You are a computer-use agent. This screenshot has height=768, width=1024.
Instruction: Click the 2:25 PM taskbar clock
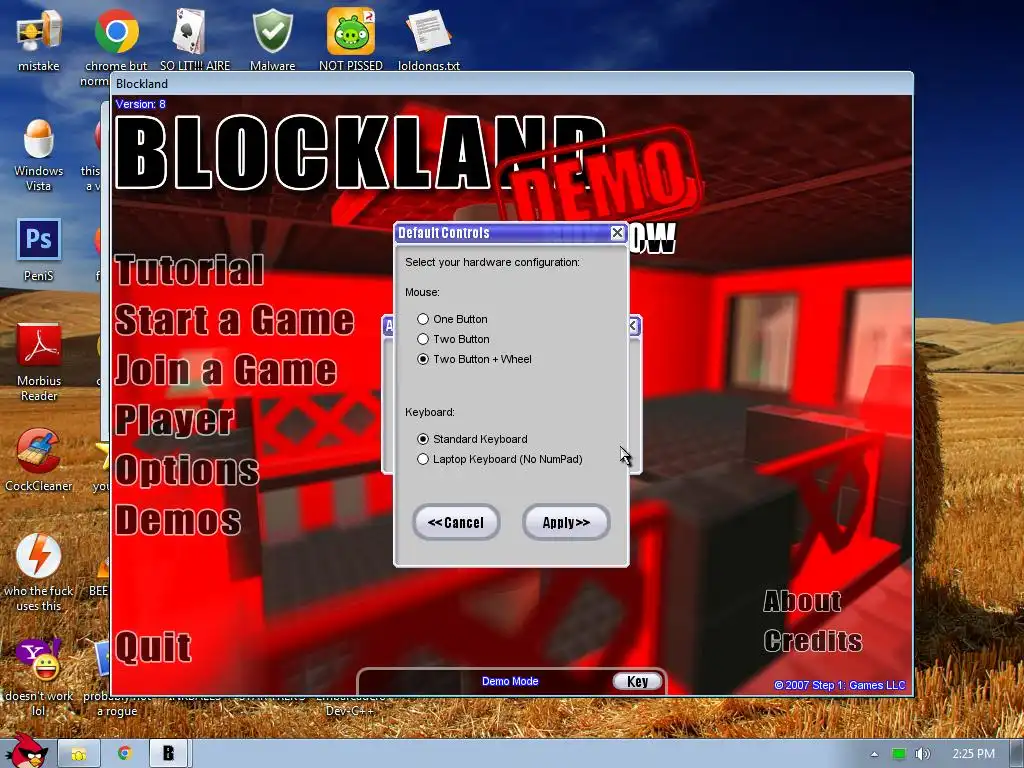coord(973,754)
